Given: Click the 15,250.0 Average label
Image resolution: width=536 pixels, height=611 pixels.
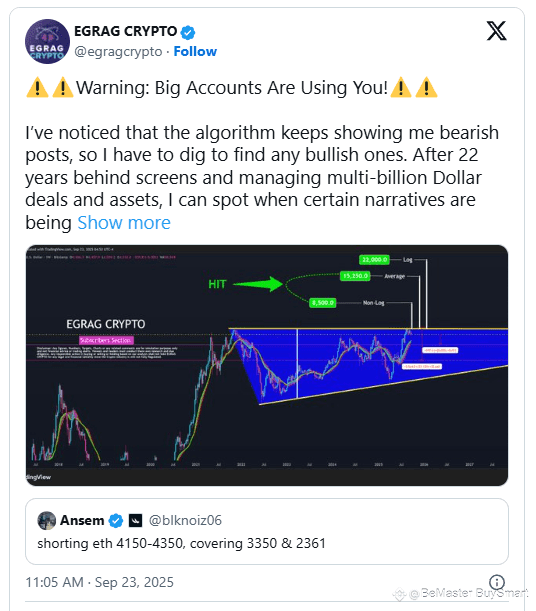Looking at the screenshot, I should click(x=355, y=276).
